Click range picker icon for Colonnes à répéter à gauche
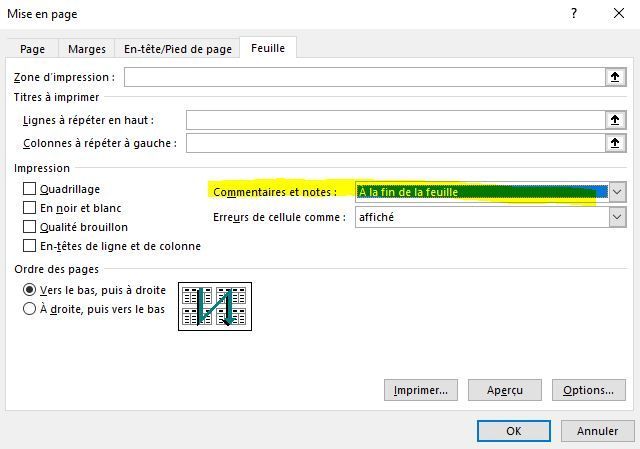This screenshot has height=449, width=640. (x=615, y=143)
